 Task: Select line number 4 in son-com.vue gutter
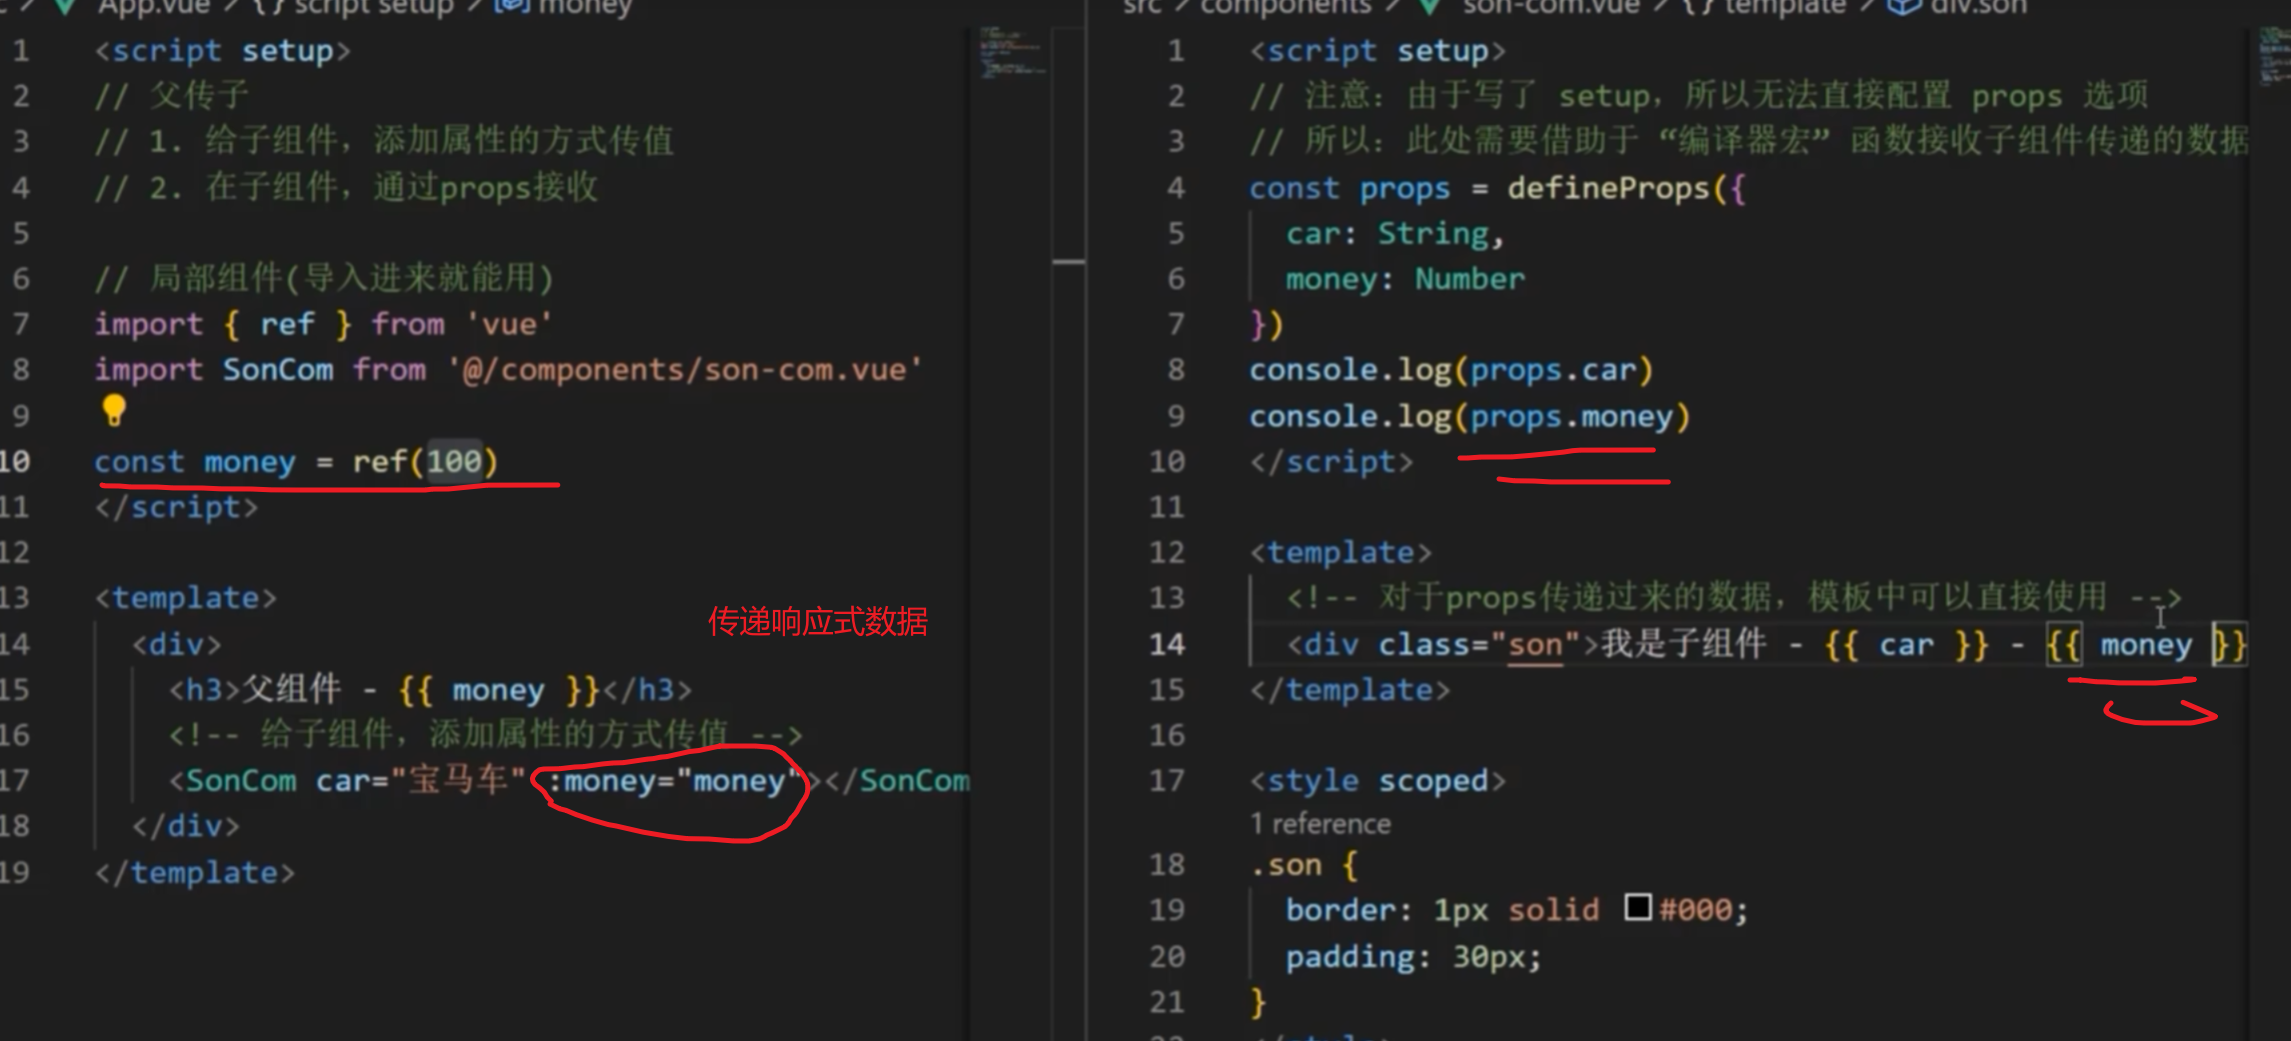(x=1176, y=188)
